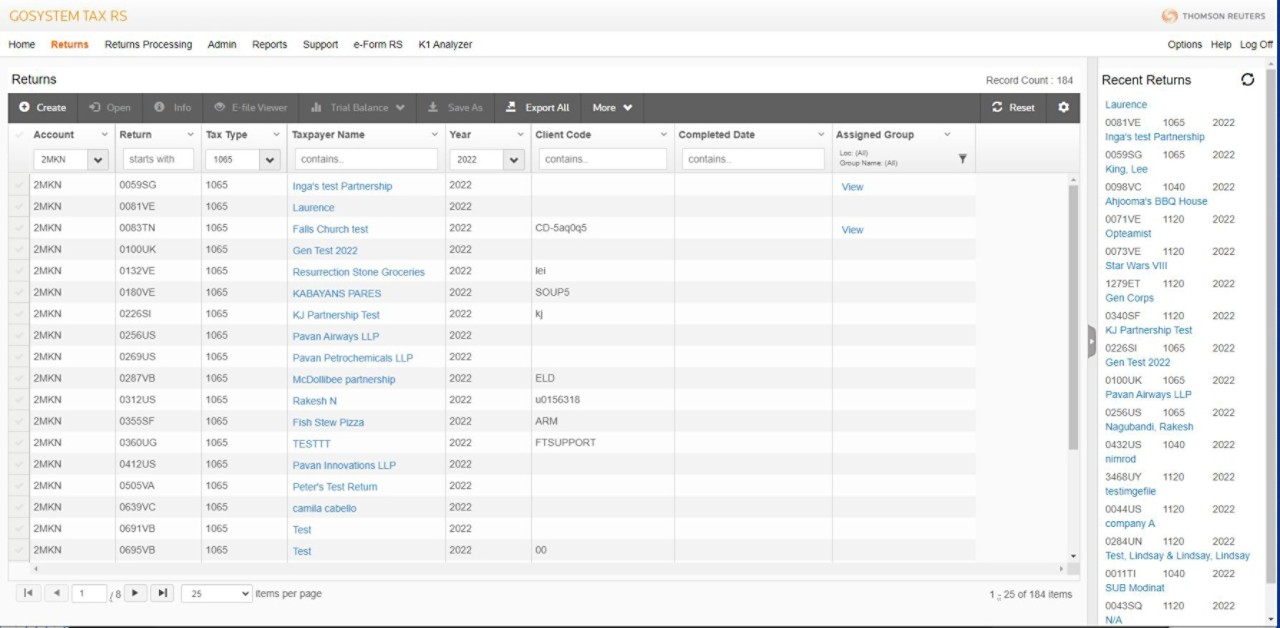Open the Returns Processing menu

[x=148, y=45]
